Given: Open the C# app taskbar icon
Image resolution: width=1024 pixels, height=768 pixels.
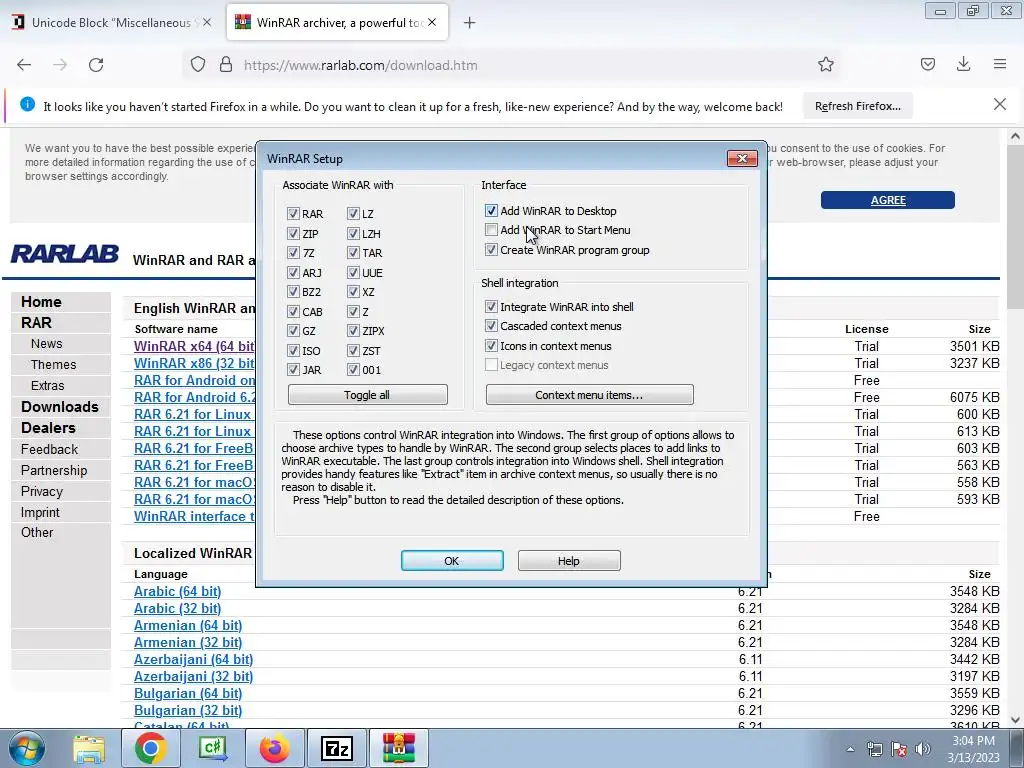Looking at the screenshot, I should click(x=213, y=748).
